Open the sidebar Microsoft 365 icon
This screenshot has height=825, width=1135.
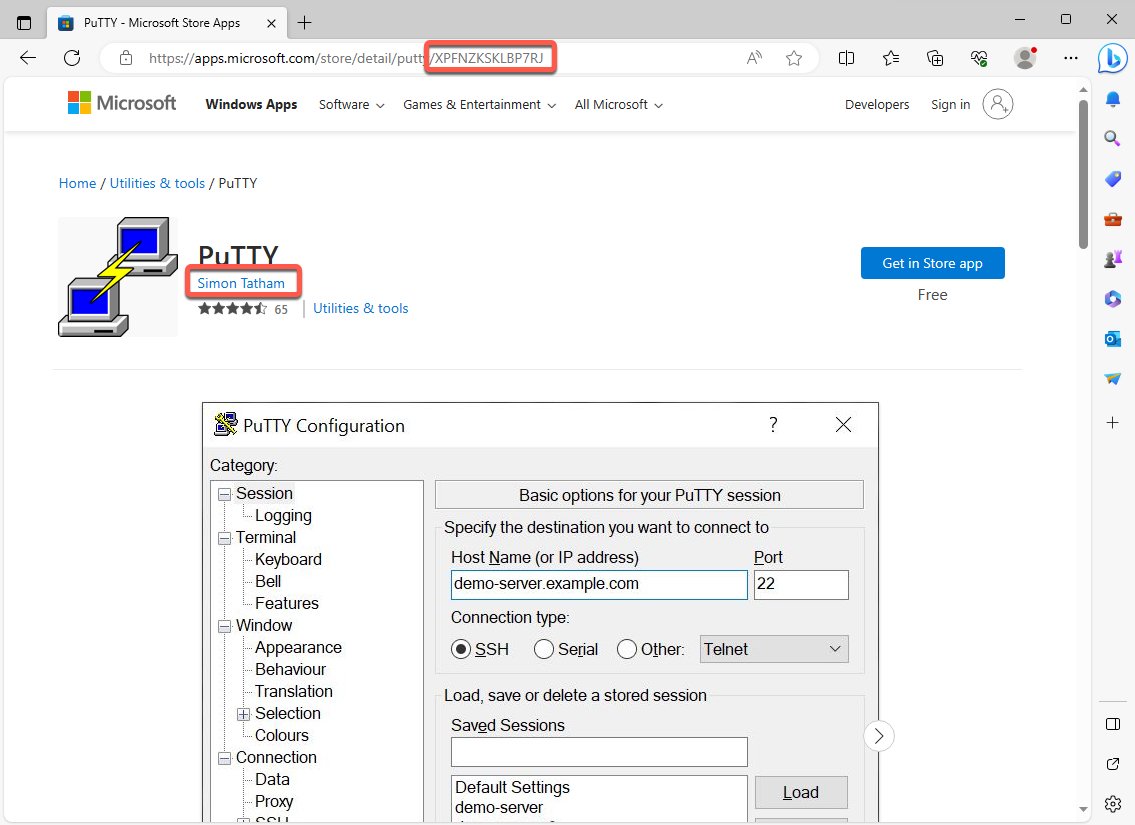click(x=1113, y=298)
